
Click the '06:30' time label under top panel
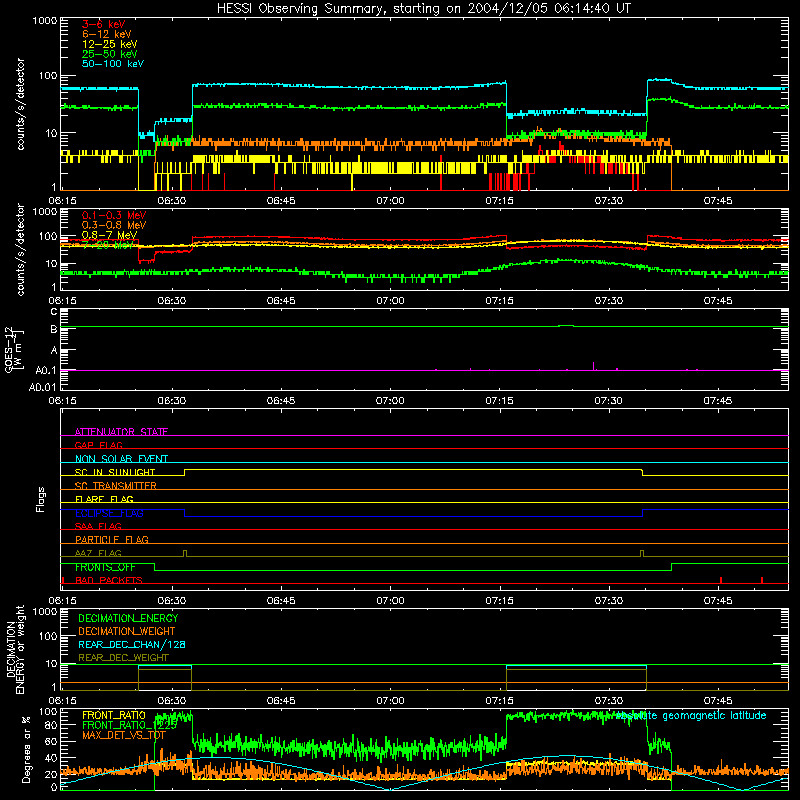[x=172, y=201]
